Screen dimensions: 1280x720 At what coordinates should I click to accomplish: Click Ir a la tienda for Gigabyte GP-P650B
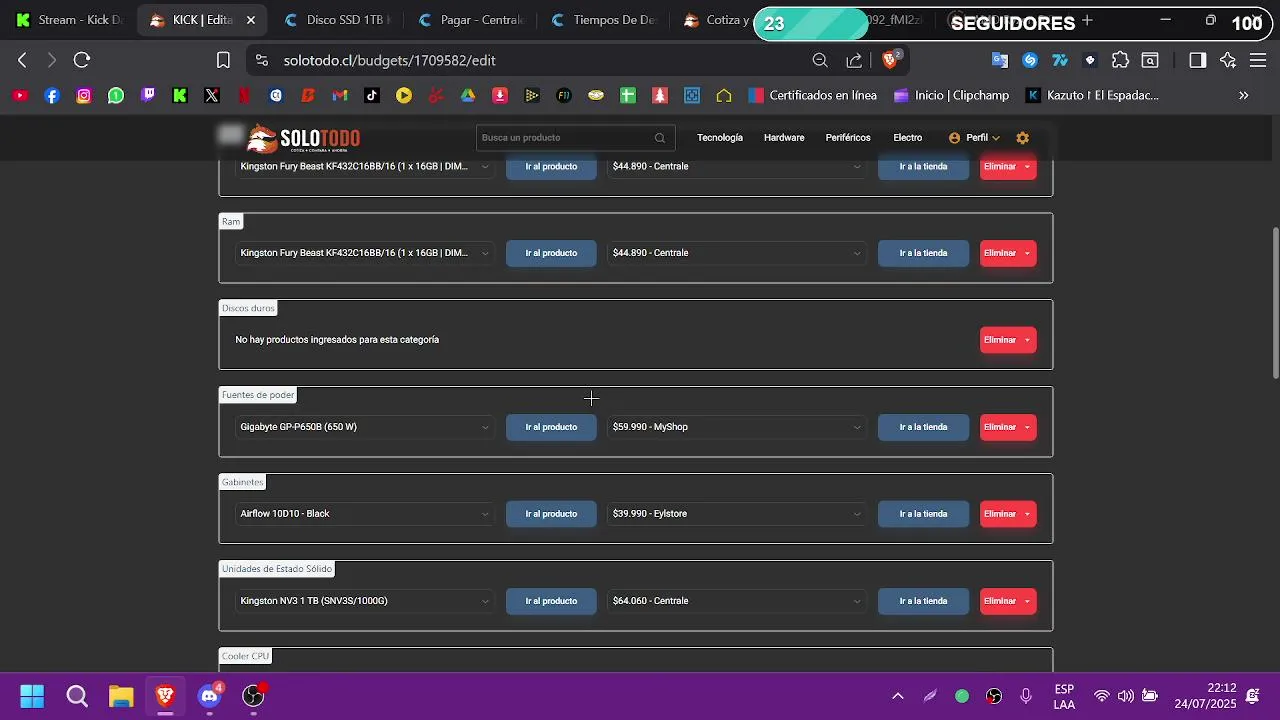pyautogui.click(x=923, y=427)
